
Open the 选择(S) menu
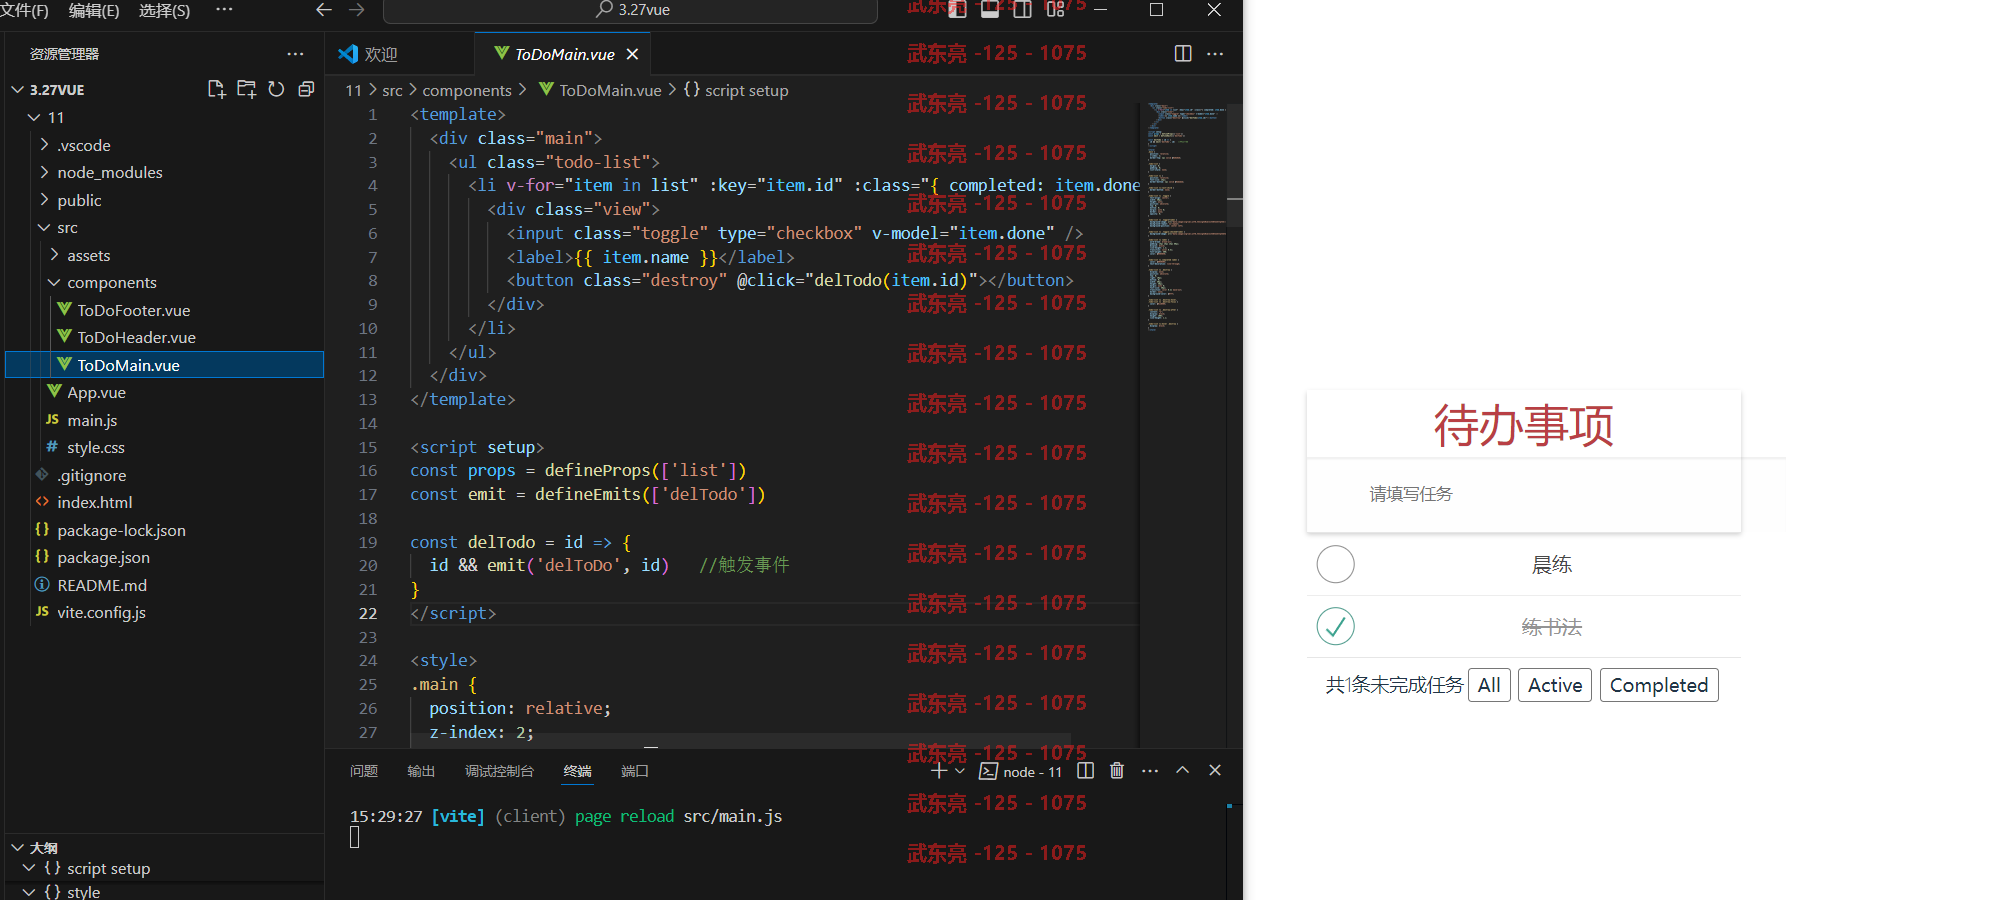tap(164, 10)
